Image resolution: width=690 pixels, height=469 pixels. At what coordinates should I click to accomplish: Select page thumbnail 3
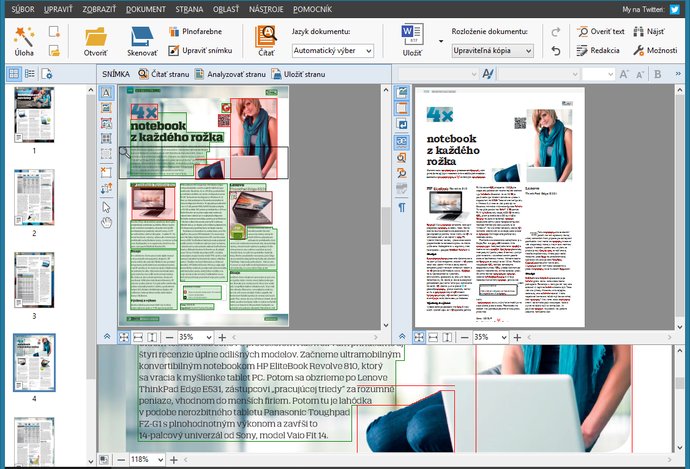[x=34, y=280]
